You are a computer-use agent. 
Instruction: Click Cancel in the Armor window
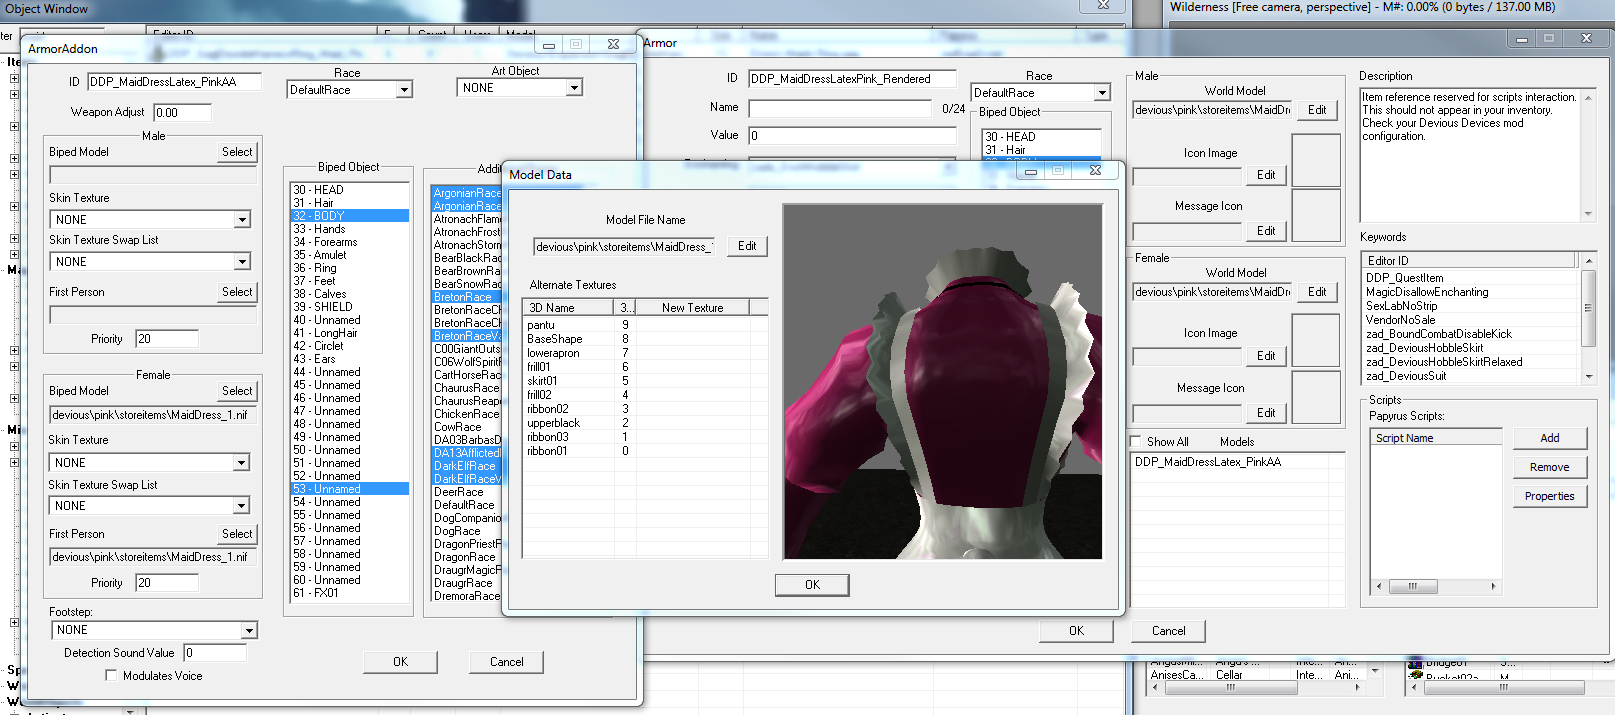[x=1168, y=631]
